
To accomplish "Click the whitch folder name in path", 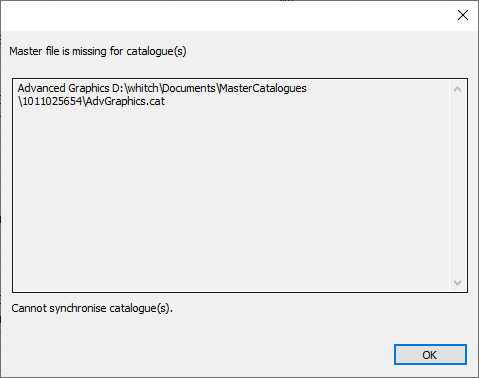I will (x=143, y=88).
